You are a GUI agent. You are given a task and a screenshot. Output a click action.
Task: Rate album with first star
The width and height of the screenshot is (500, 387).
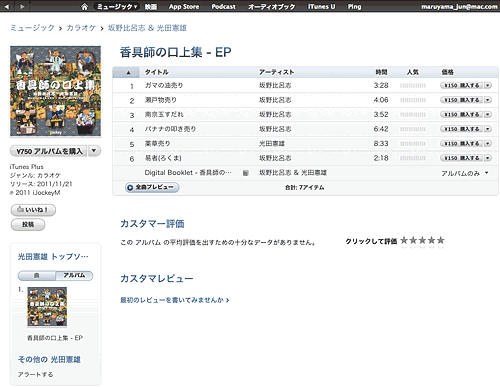[404, 240]
